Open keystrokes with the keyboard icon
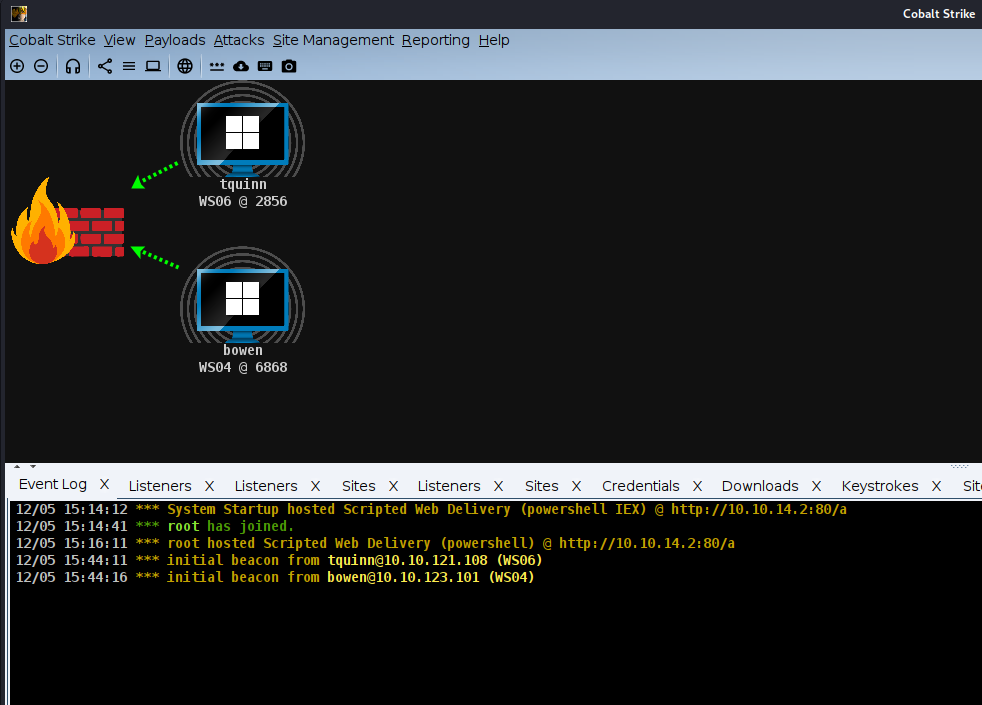Image resolution: width=982 pixels, height=705 pixels. click(x=265, y=66)
